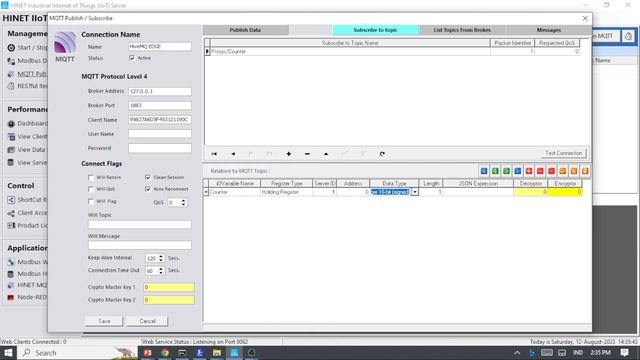Open Node-RED application in sidebar
This screenshot has height=360, width=640.
pos(27,297)
